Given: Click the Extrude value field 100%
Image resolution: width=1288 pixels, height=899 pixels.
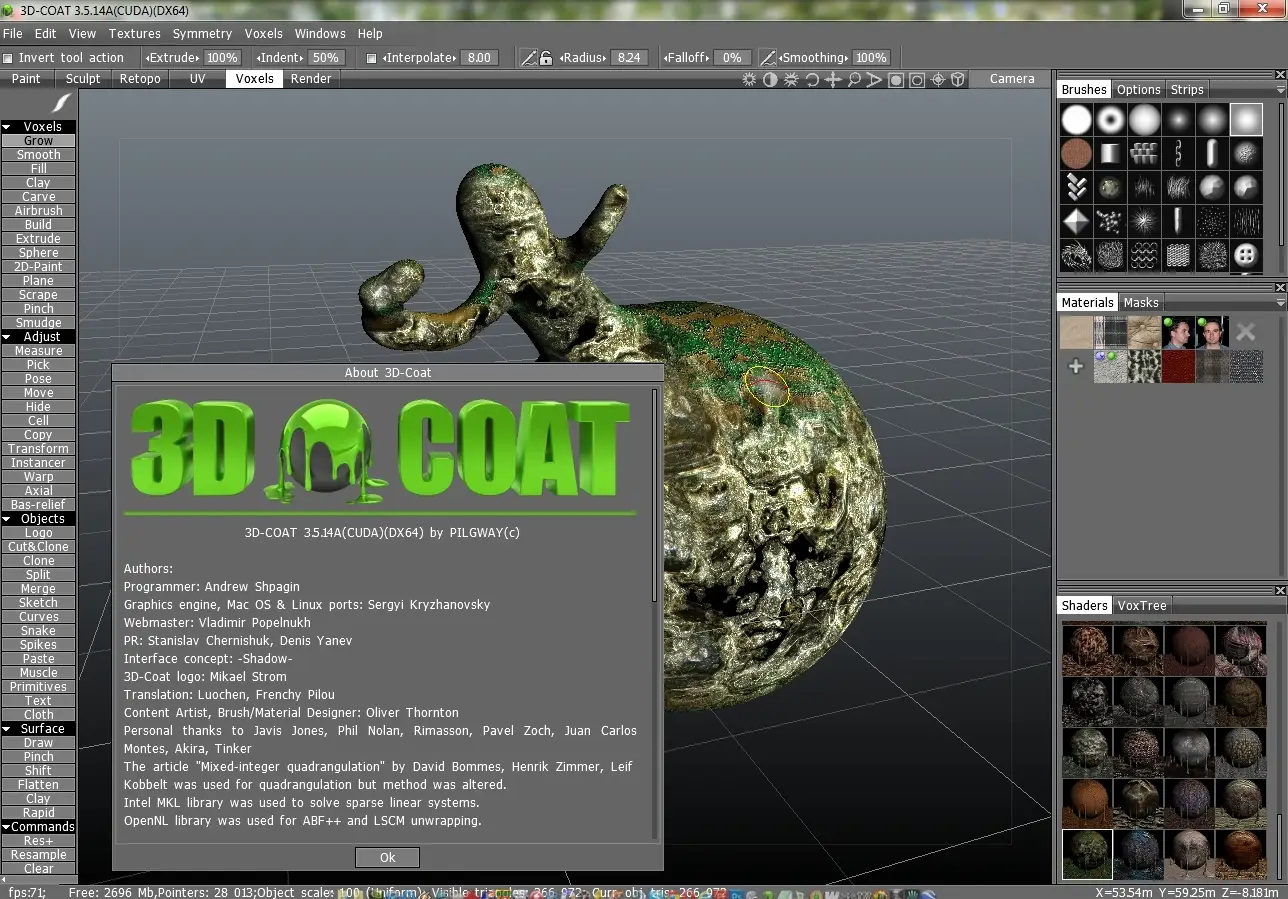Looking at the screenshot, I should tap(222, 58).
